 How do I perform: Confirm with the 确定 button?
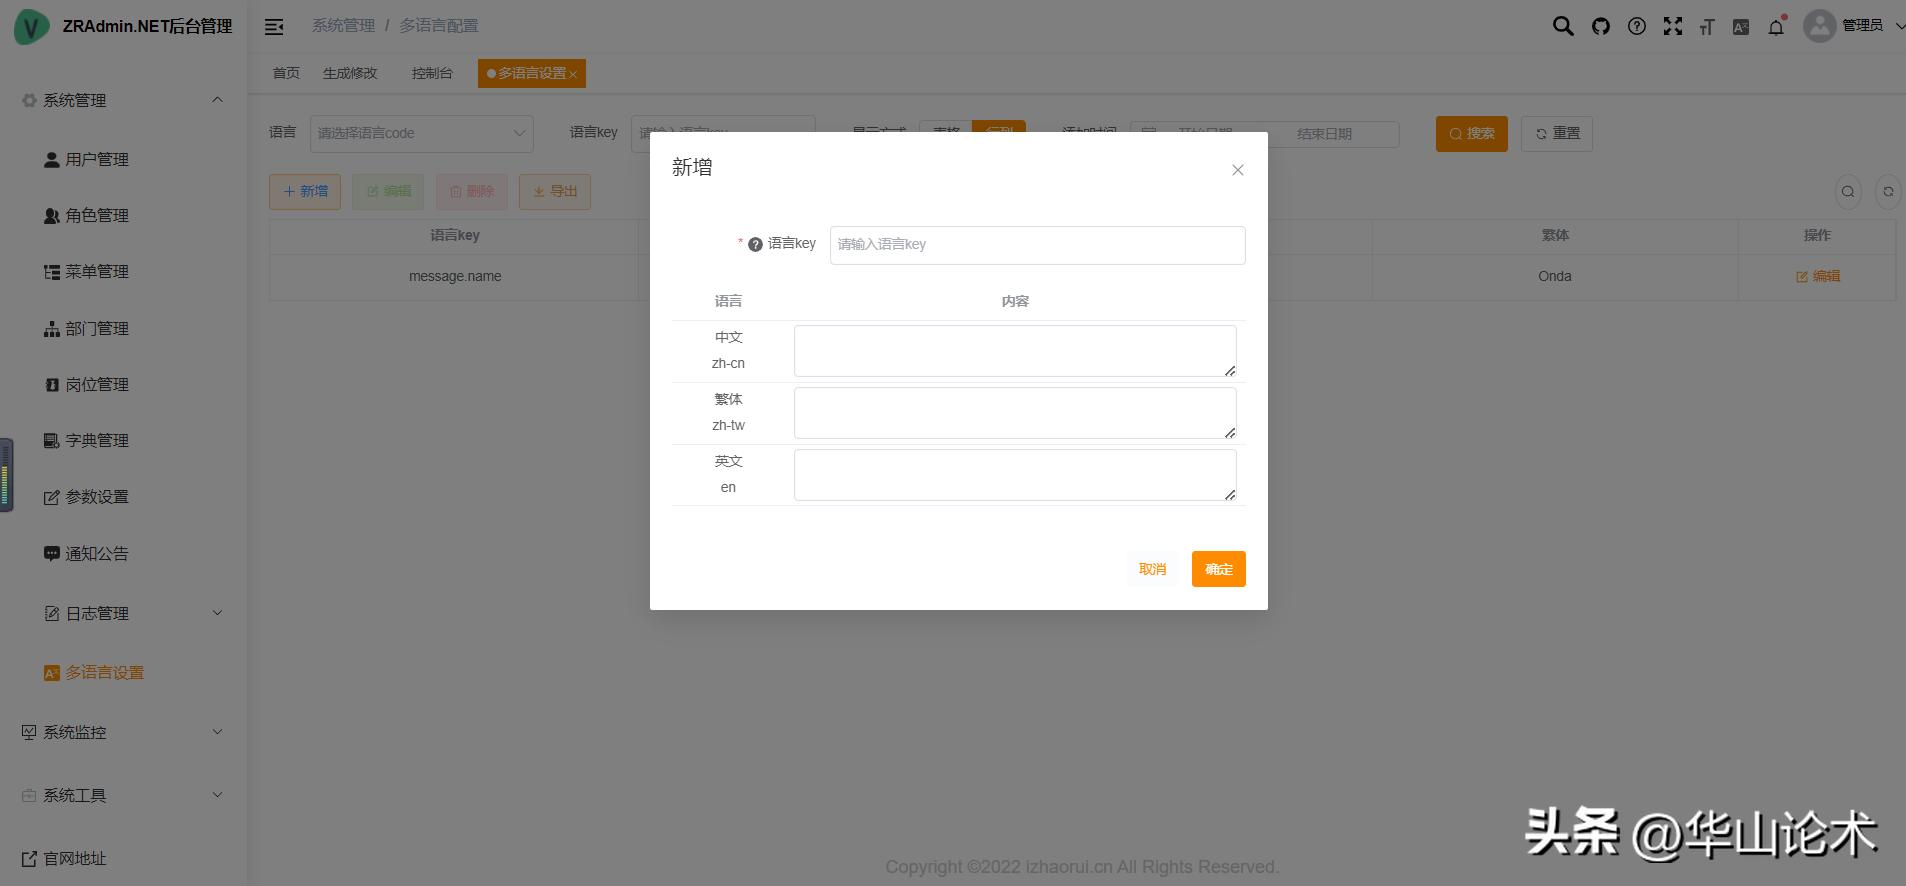tap(1218, 569)
